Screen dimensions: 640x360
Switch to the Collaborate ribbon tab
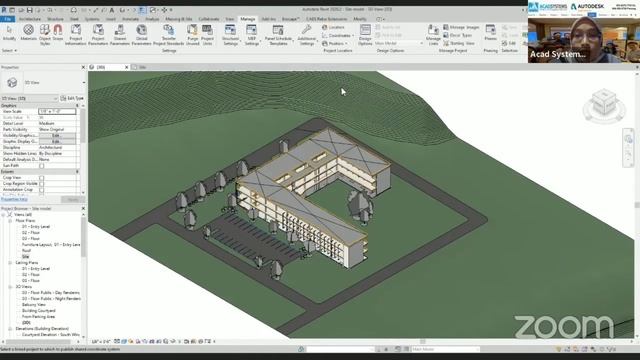(209, 19)
